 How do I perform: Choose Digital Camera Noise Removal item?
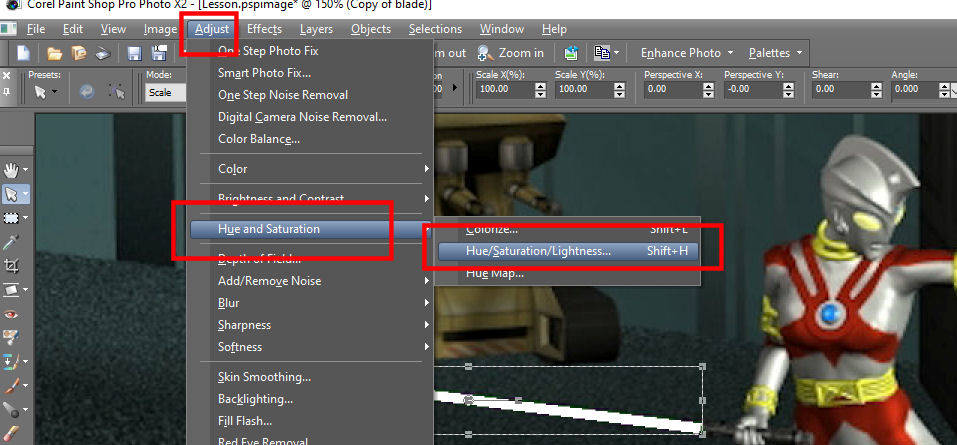click(311, 117)
